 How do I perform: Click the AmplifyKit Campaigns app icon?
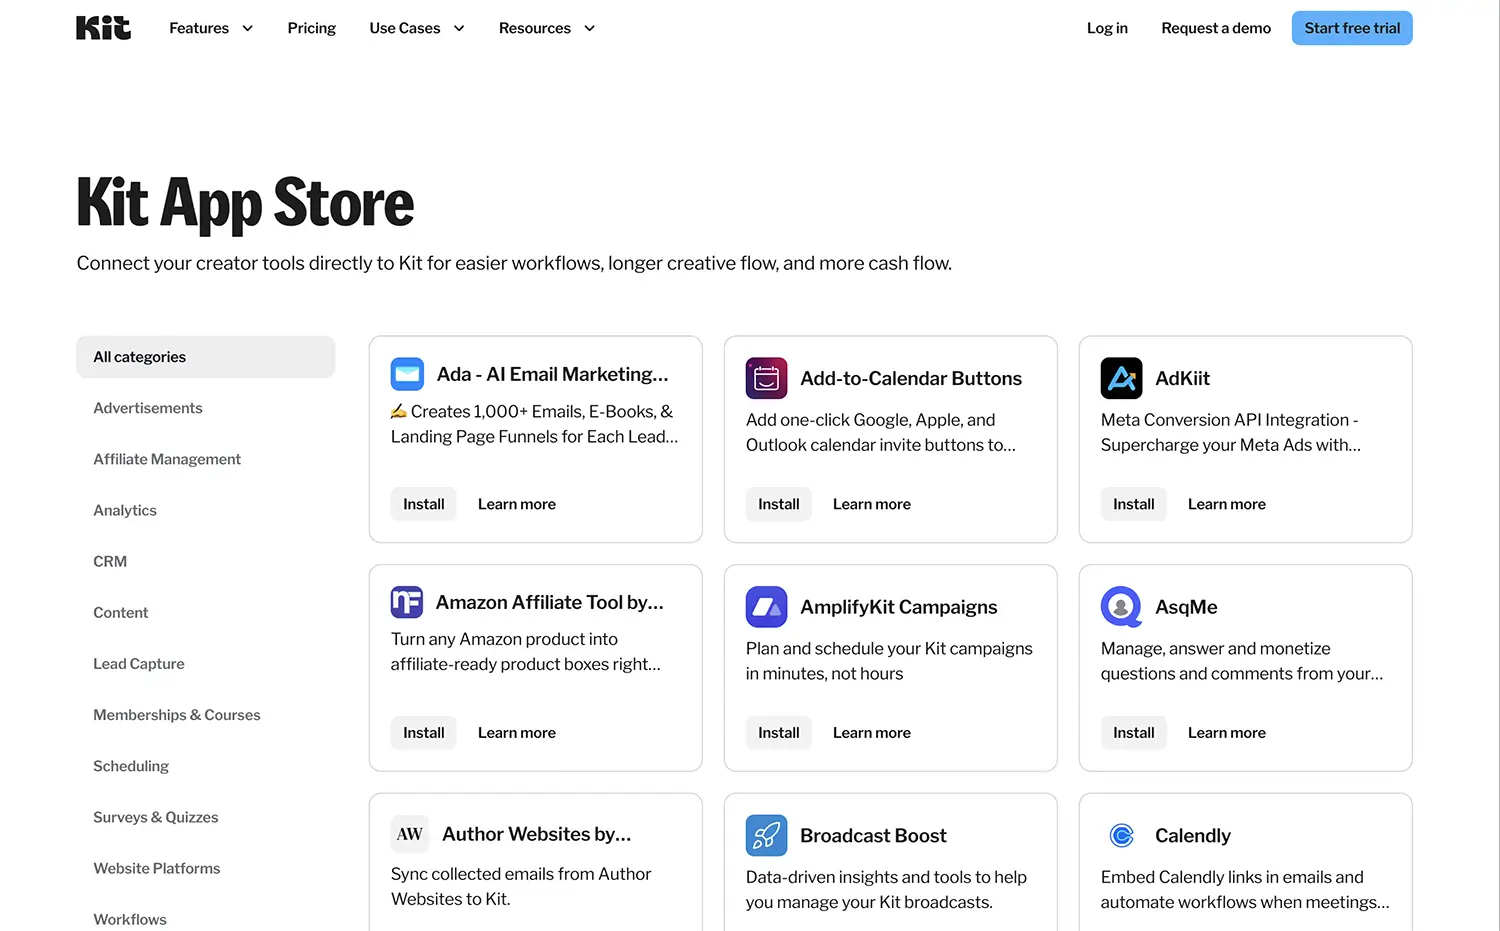766,607
